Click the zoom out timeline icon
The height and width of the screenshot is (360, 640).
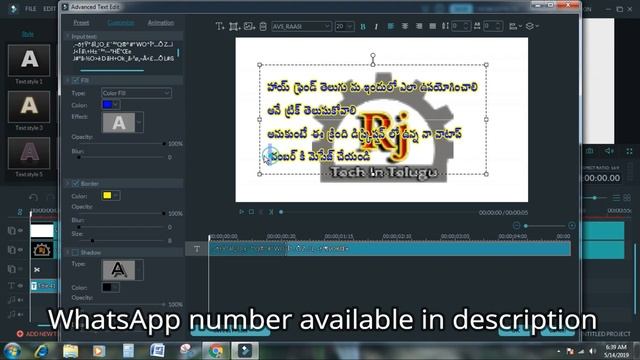516,226
